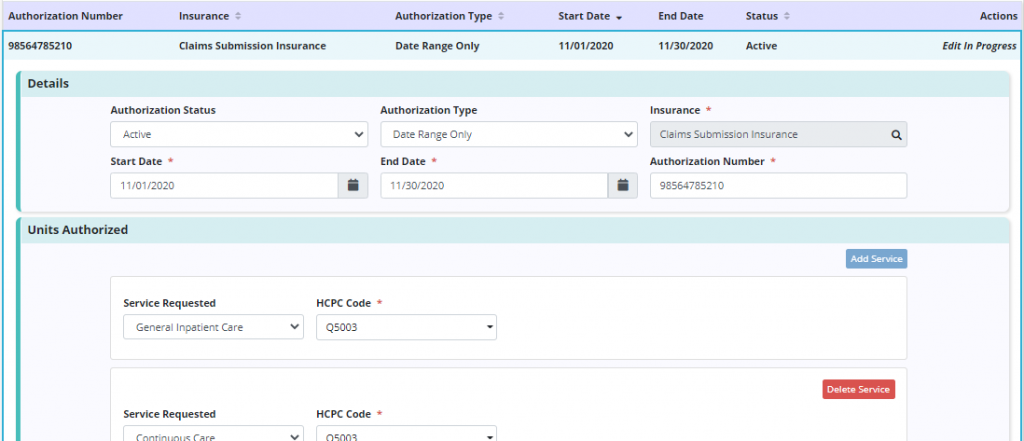Select authorization row 98564785210
The width and height of the screenshot is (1024, 441).
coord(40,46)
